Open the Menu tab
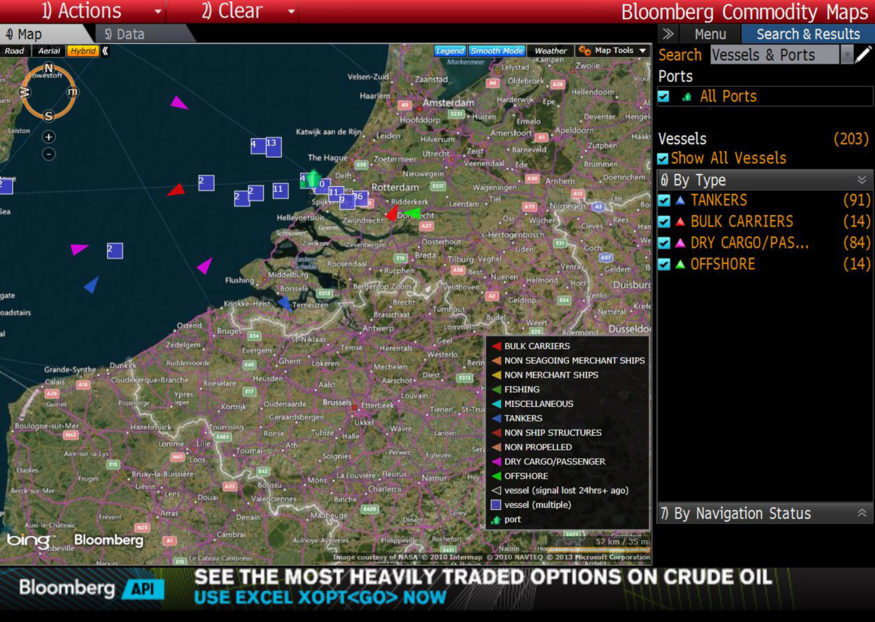Viewport: 875px width, 622px height. (x=710, y=35)
